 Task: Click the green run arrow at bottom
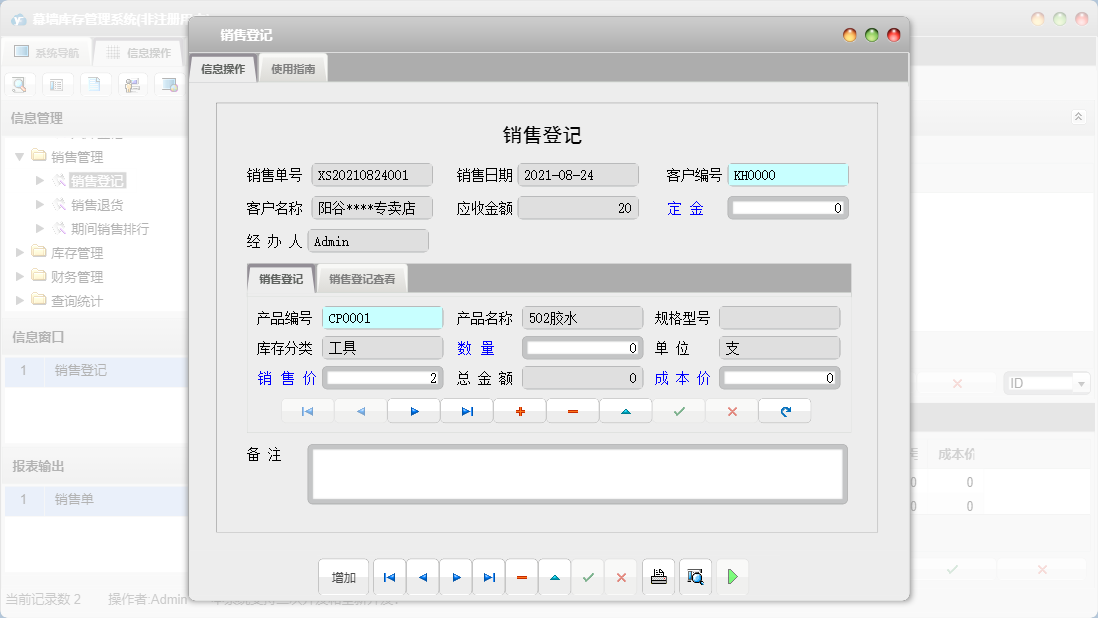click(x=731, y=577)
